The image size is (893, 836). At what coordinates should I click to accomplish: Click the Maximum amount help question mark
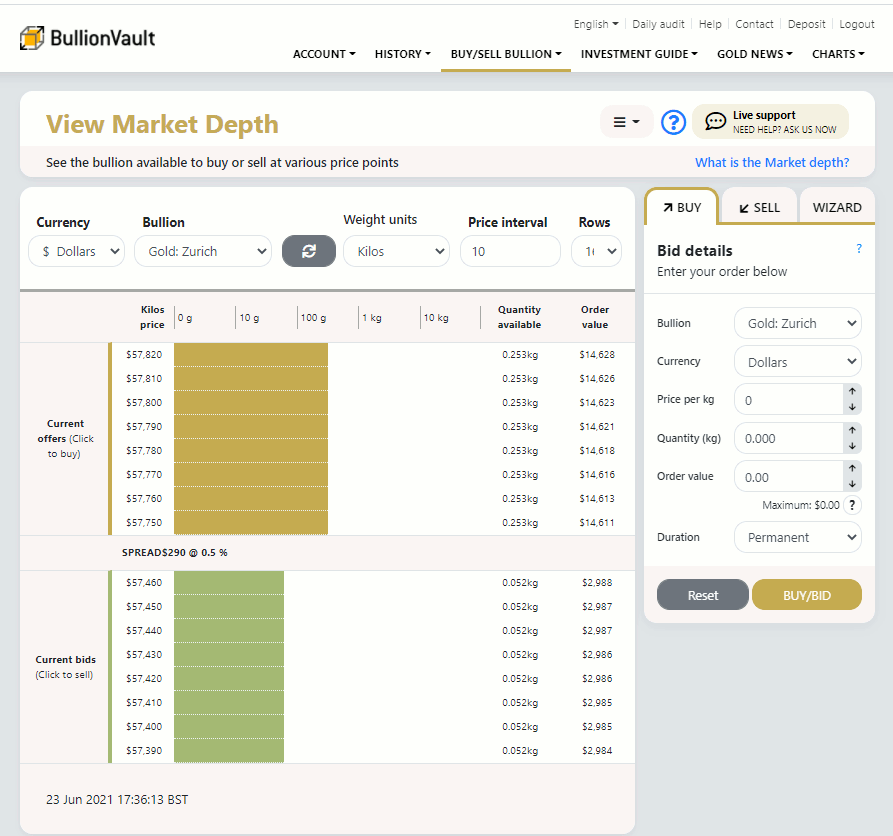coord(852,505)
